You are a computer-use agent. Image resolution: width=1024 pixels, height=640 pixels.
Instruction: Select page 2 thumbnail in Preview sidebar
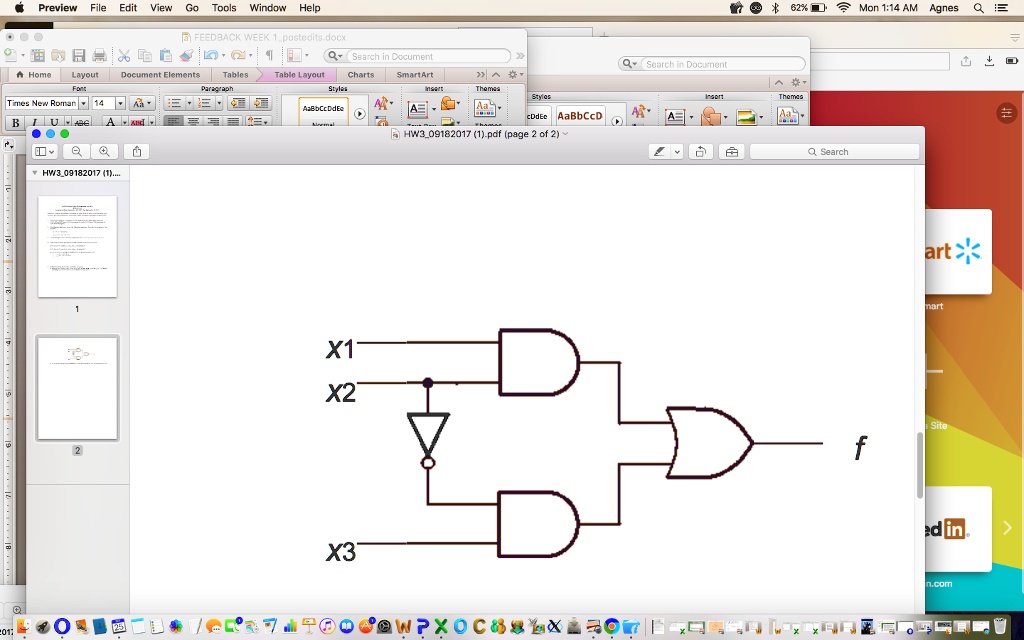(77, 388)
